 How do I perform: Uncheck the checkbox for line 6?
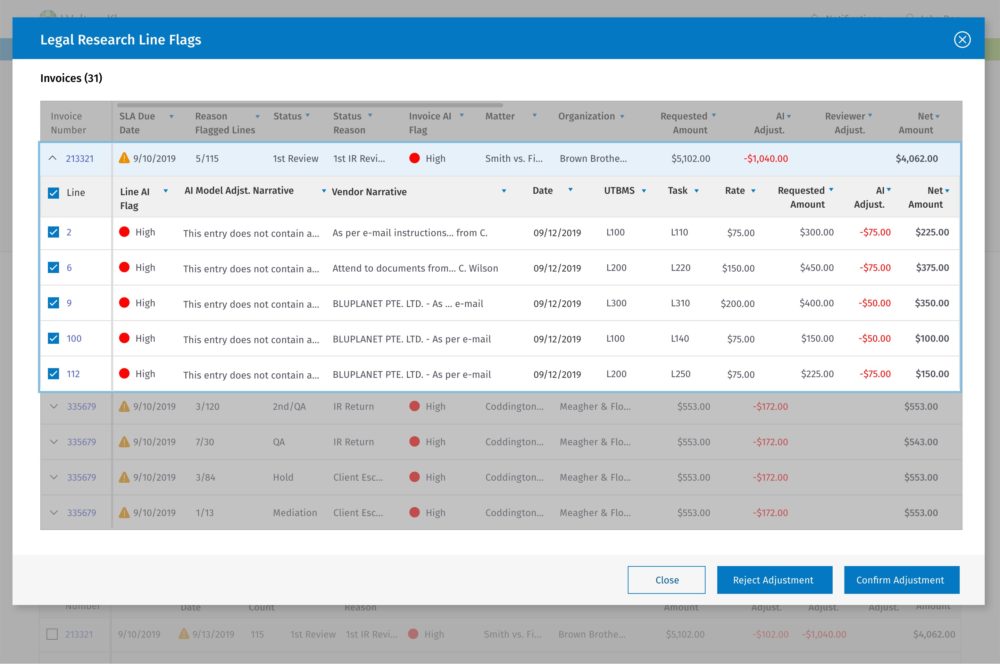tap(54, 268)
